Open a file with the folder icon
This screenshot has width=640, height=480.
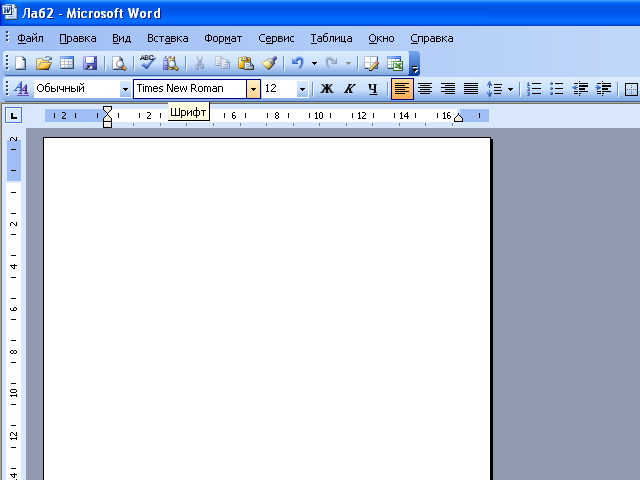[44, 63]
